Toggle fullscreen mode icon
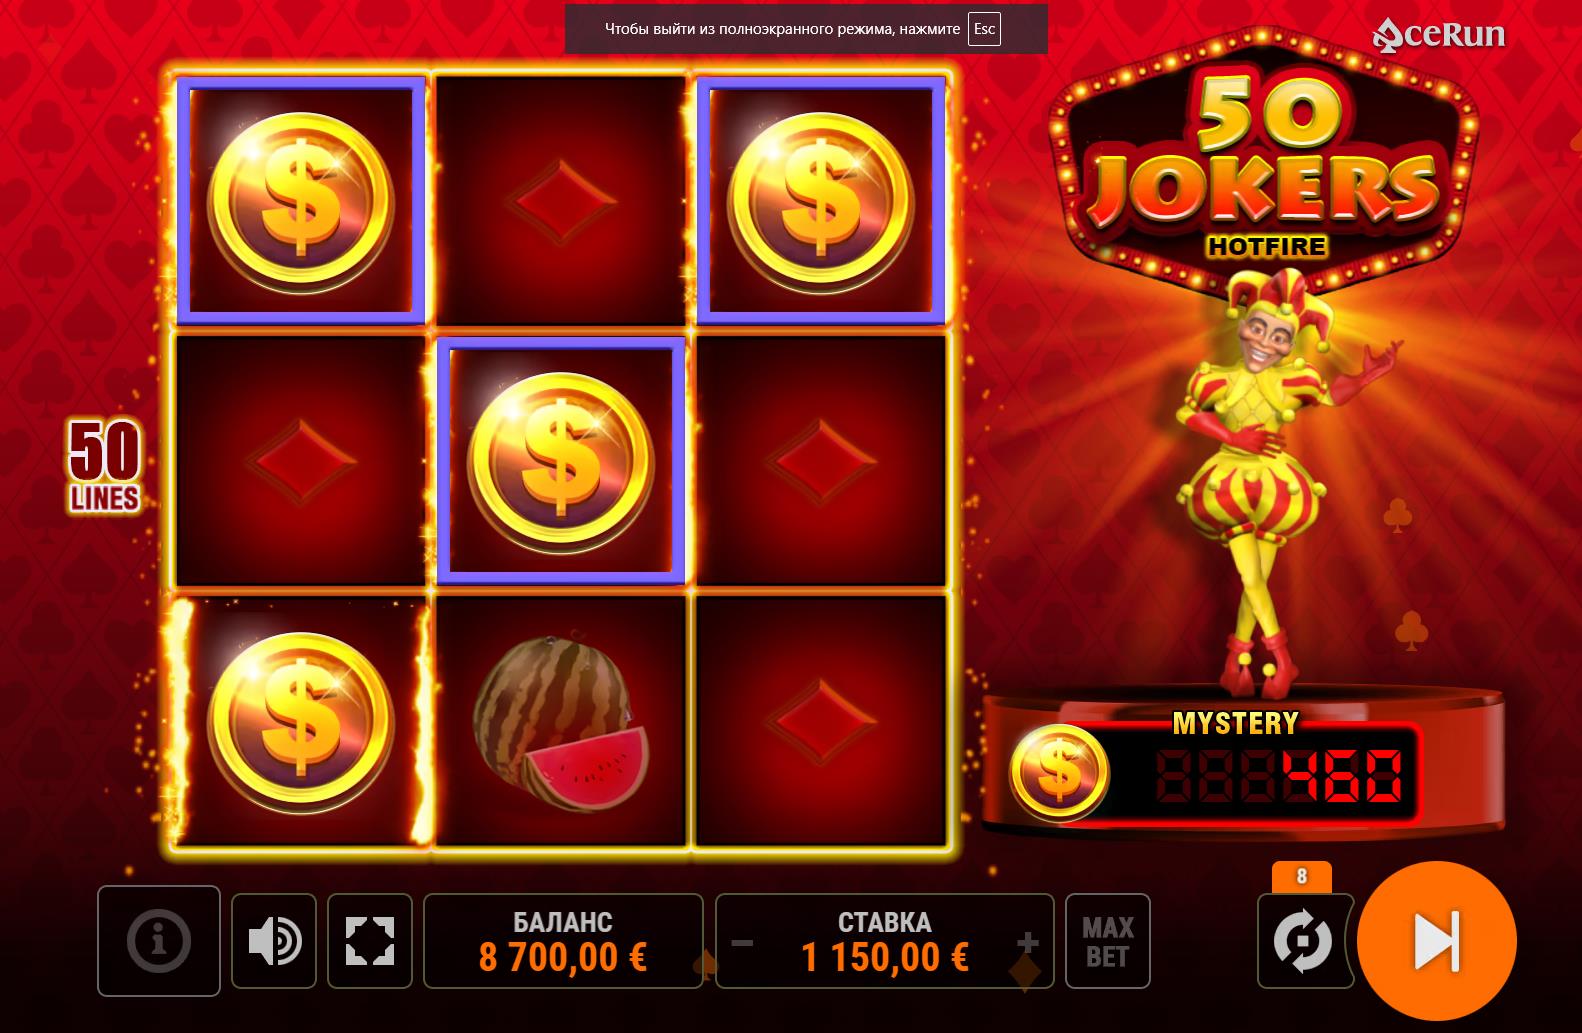The height and width of the screenshot is (1033, 1582). tap(370, 941)
